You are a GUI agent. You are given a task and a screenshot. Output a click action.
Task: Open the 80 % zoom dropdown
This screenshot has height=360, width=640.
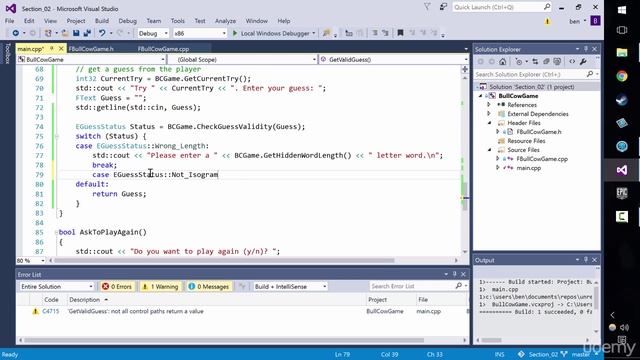point(31,260)
